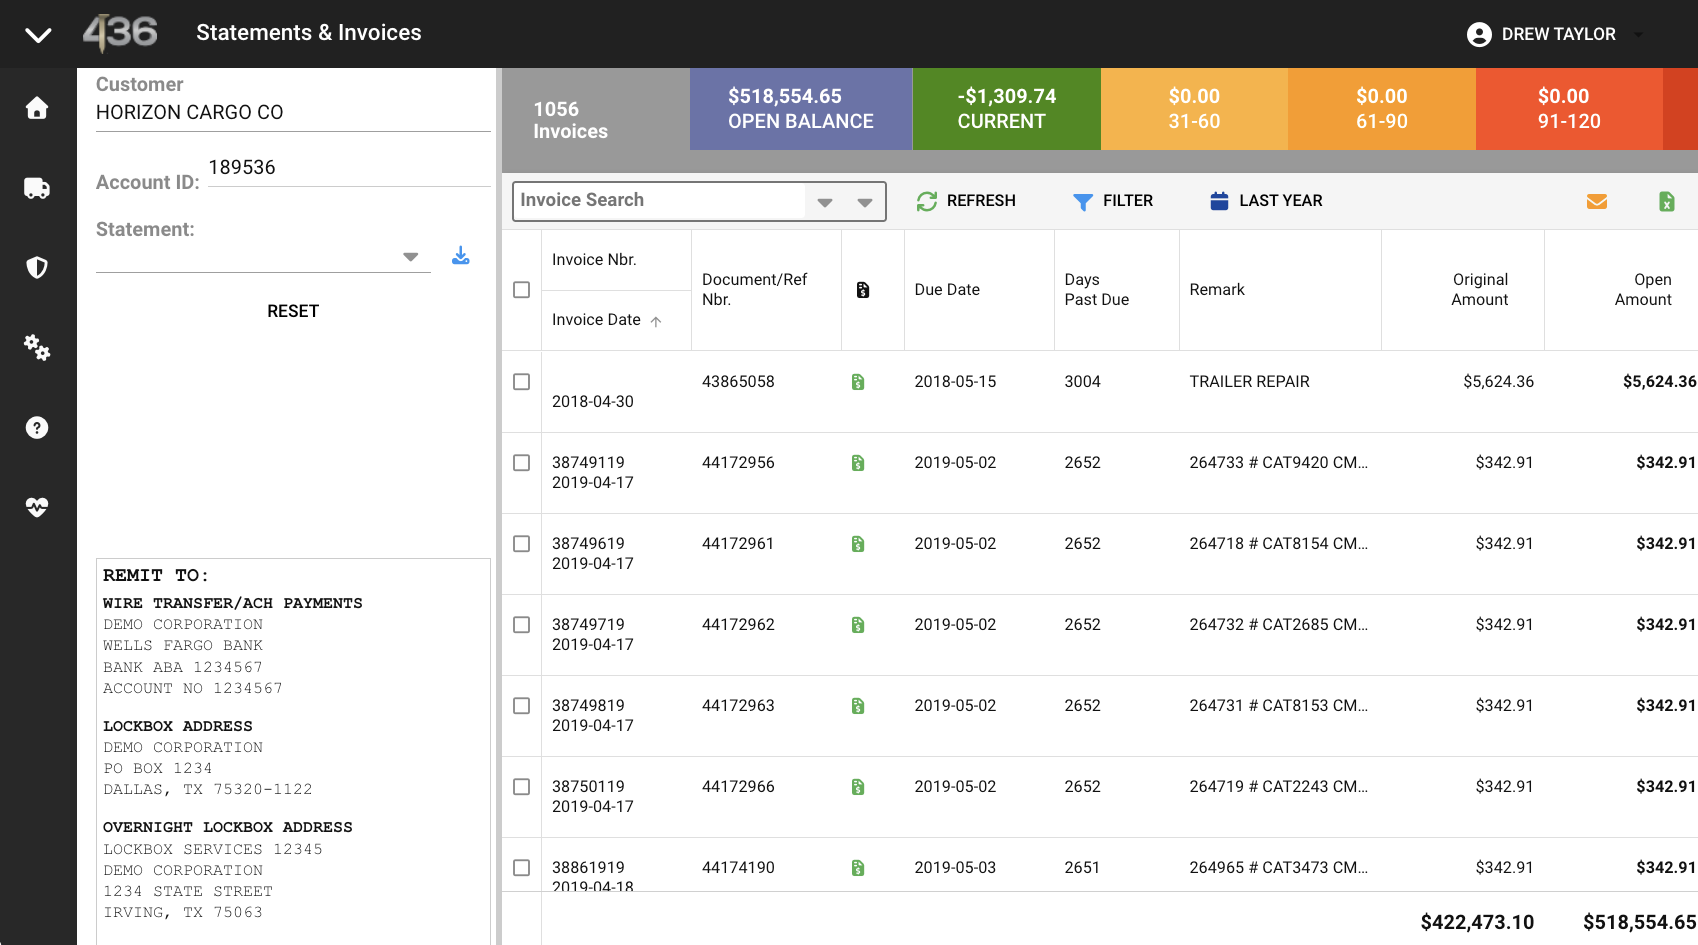This screenshot has width=1698, height=945.
Task: Check the select-all checkbox in the table header
Action: (x=522, y=290)
